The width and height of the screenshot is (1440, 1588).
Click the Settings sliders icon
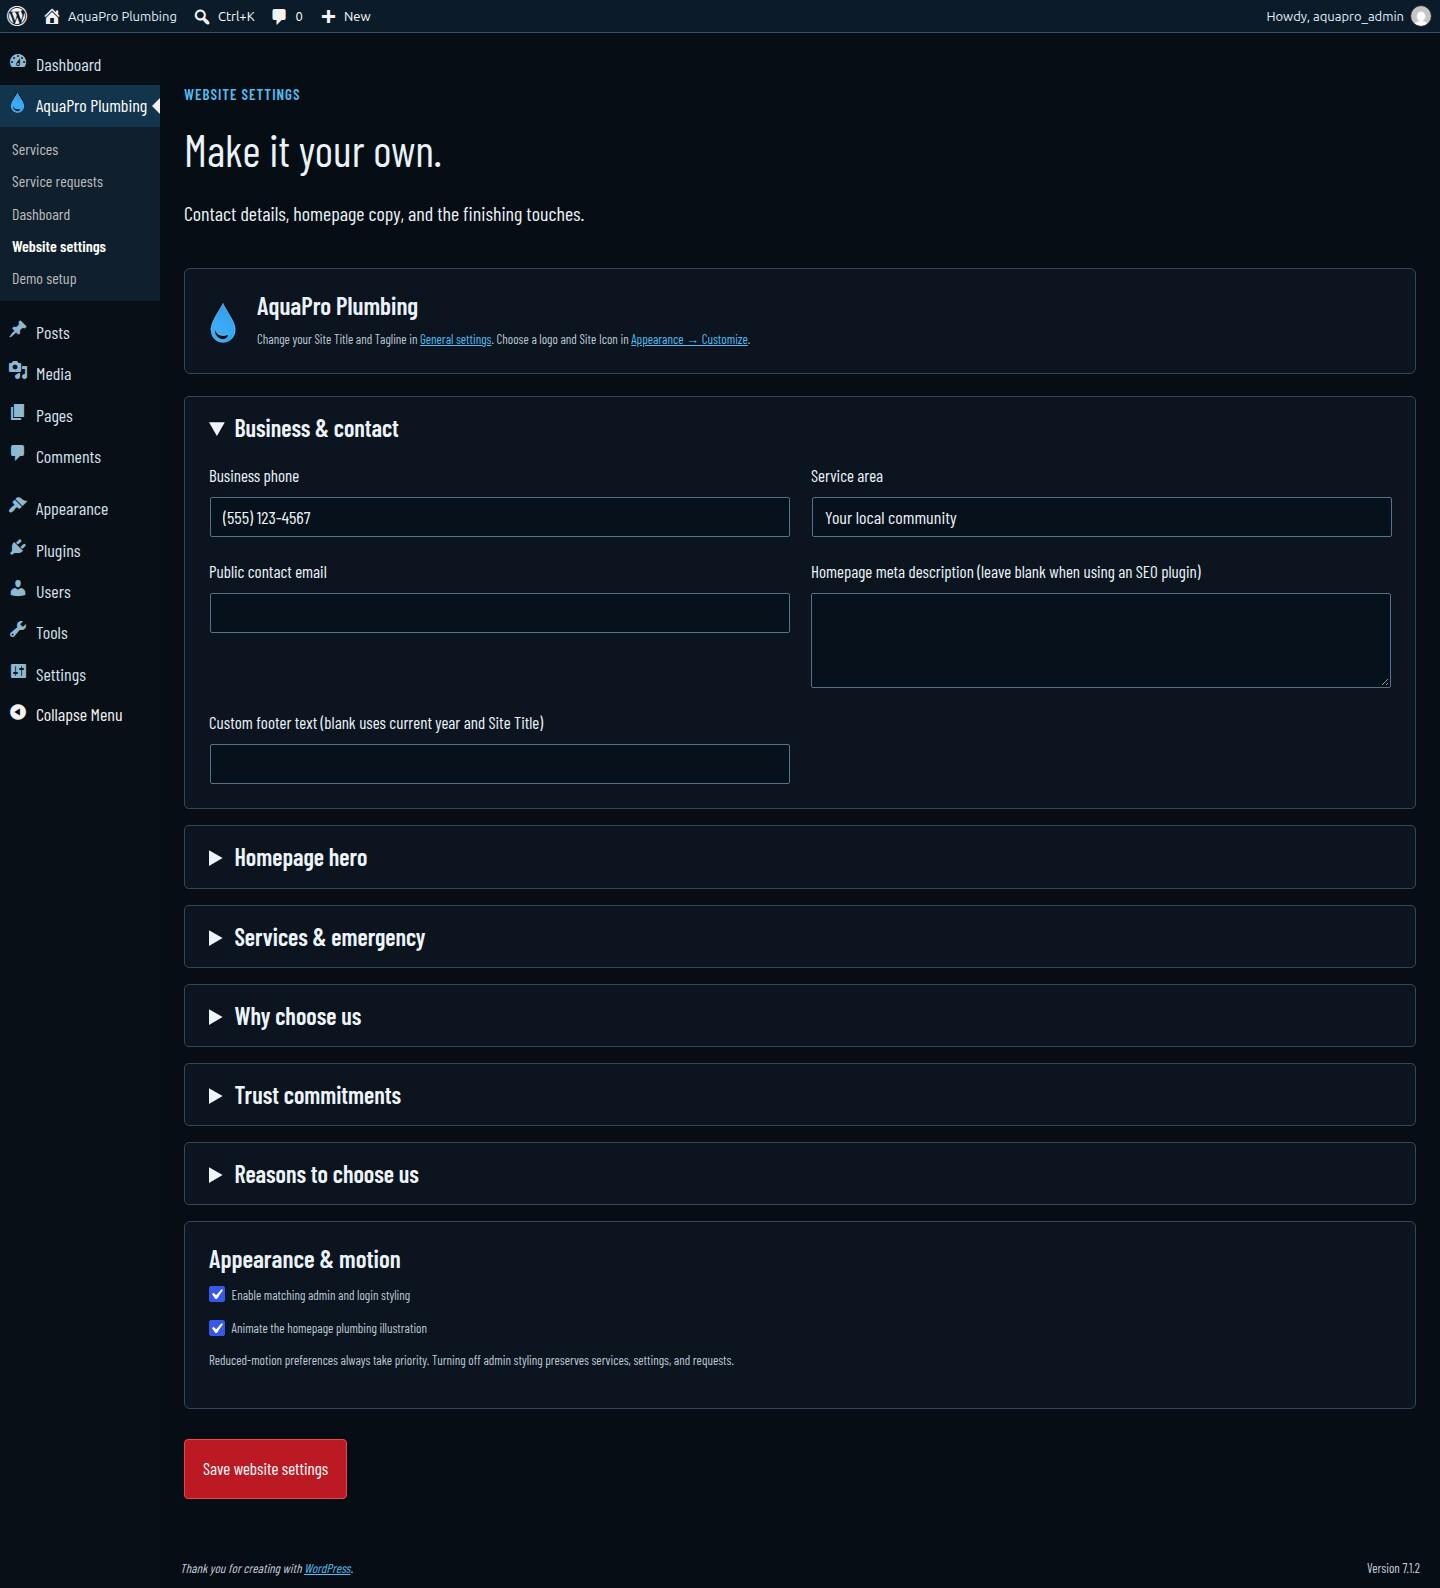click(x=18, y=673)
